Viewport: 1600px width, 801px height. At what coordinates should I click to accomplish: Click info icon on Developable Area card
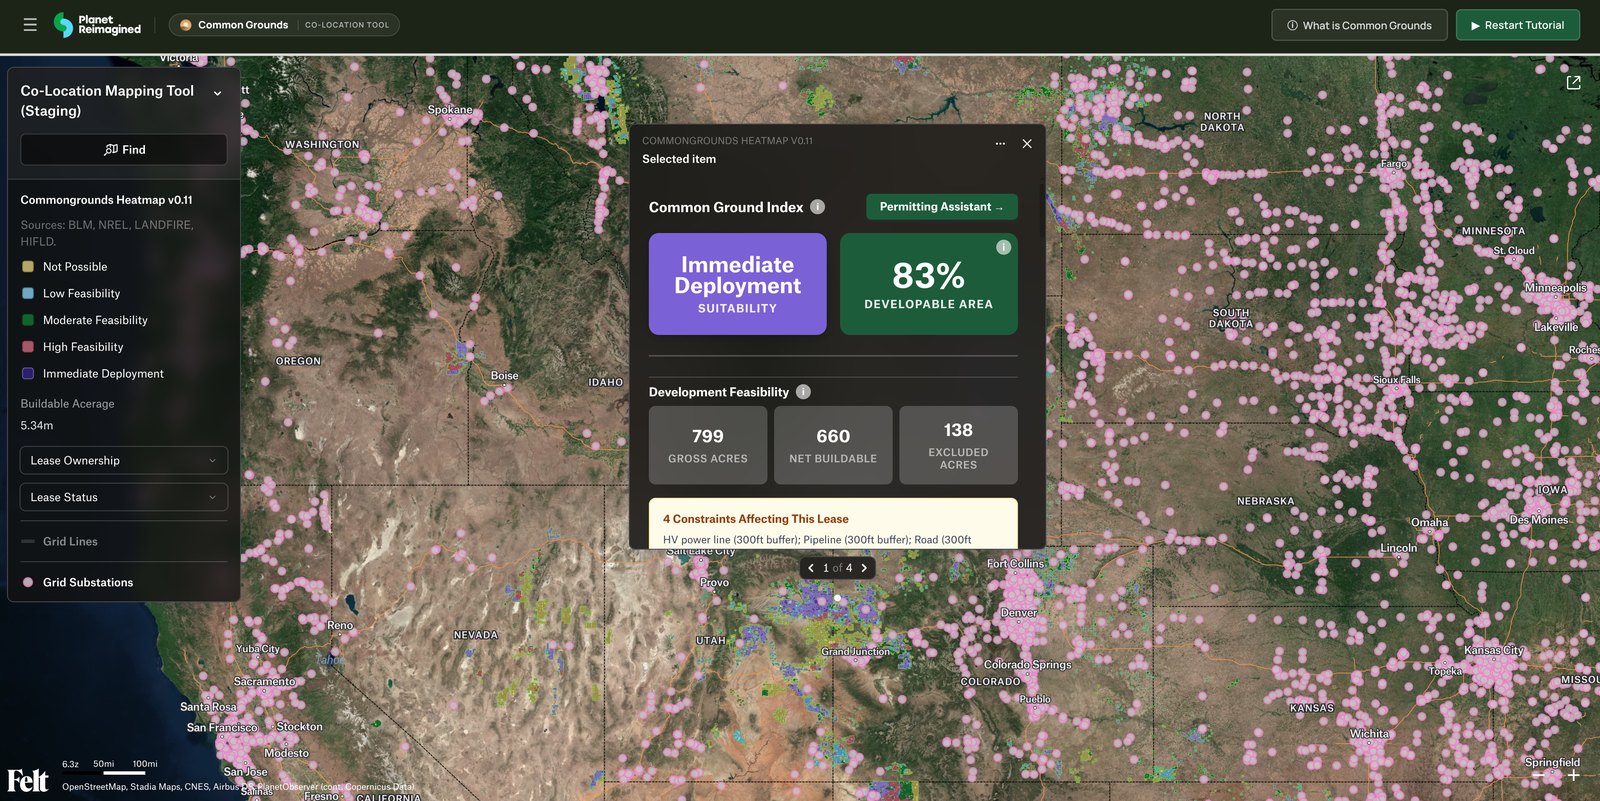coord(1003,247)
